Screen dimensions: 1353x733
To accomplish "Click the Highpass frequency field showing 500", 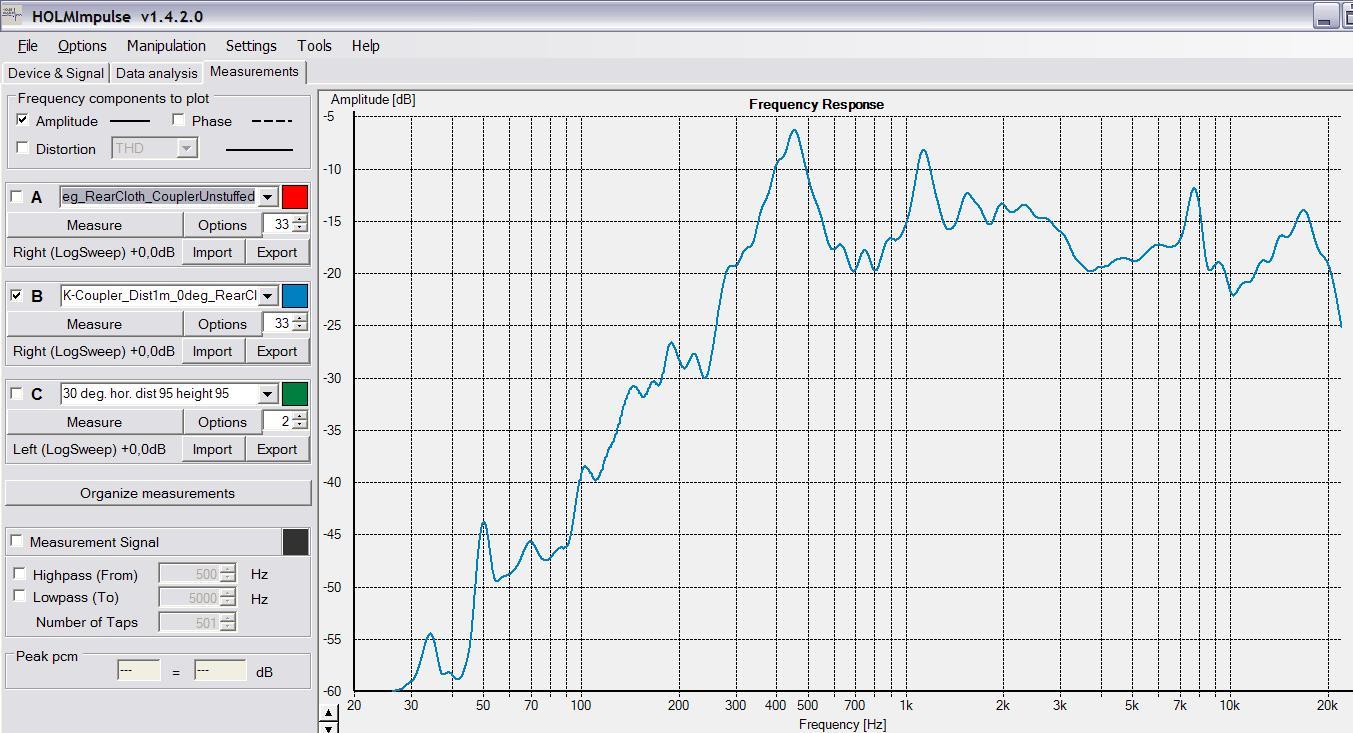I will click(x=197, y=574).
